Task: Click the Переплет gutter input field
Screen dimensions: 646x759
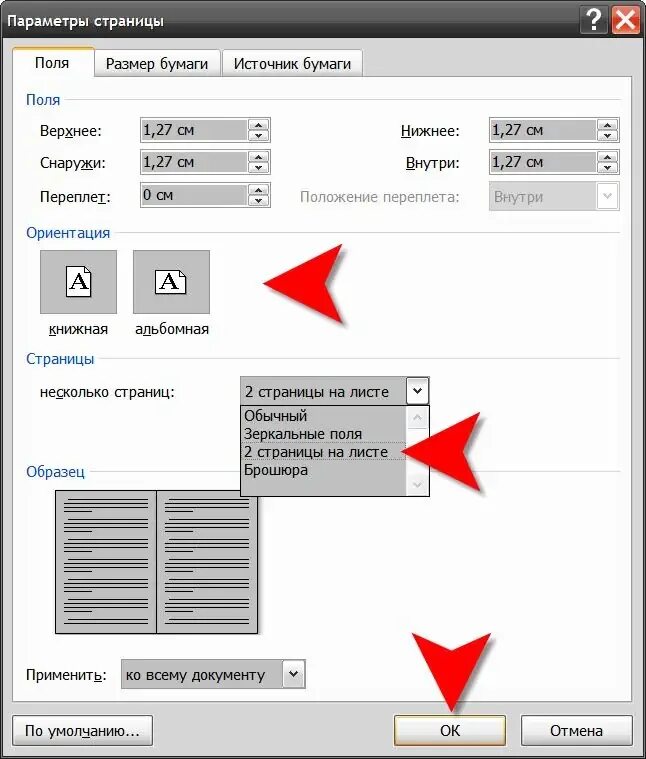Action: [x=194, y=195]
